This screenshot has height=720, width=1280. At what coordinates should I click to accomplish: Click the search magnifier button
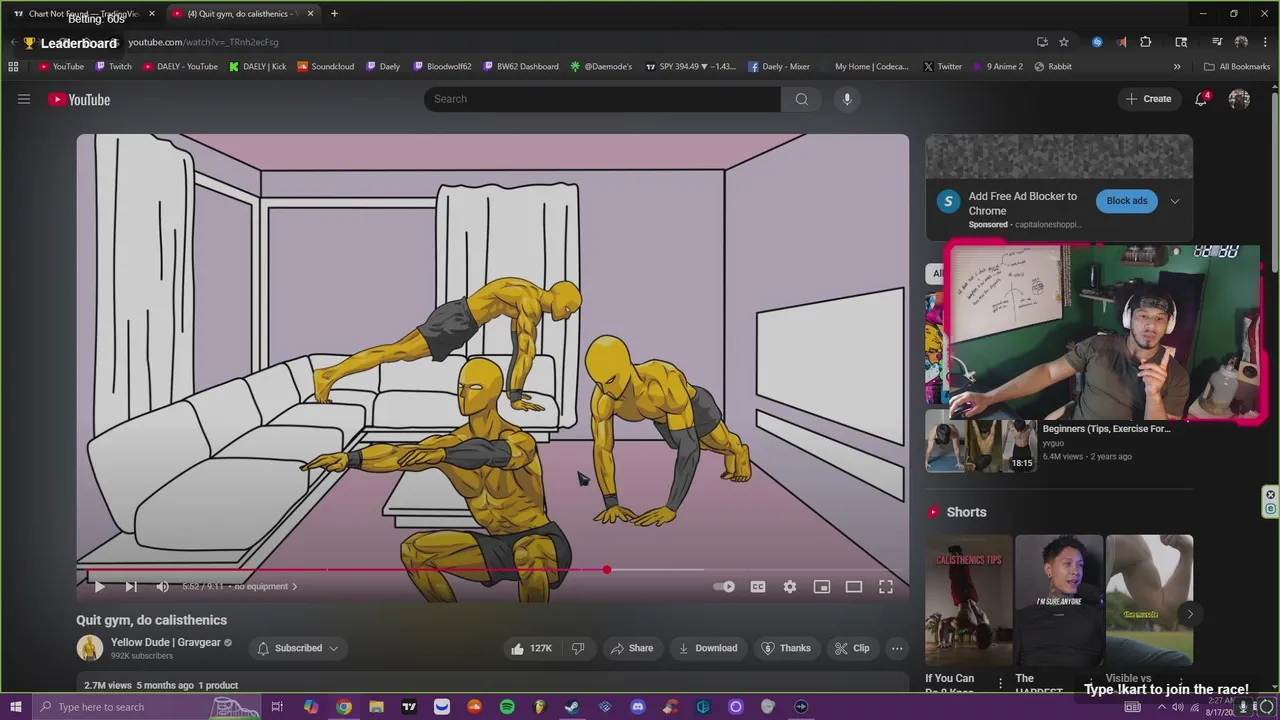coord(802,99)
